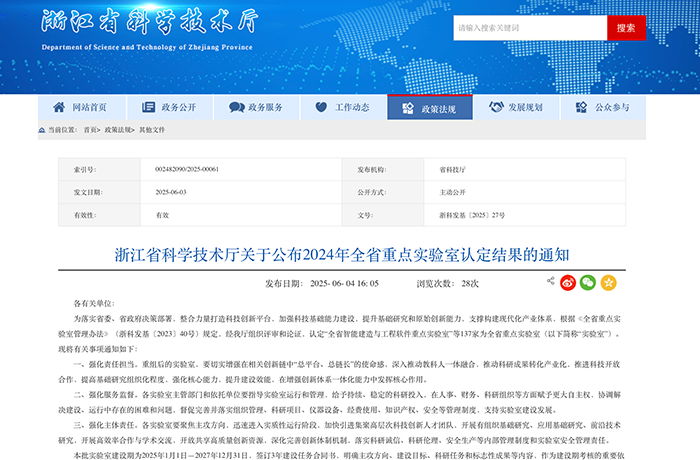
Task: Click the gray share icon
Action: tap(550, 281)
